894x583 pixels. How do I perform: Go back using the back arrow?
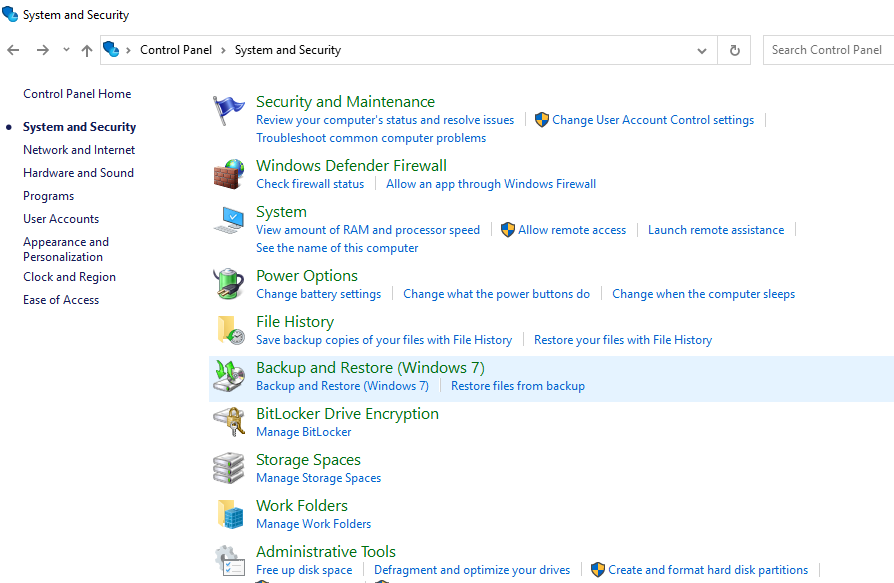coord(13,50)
